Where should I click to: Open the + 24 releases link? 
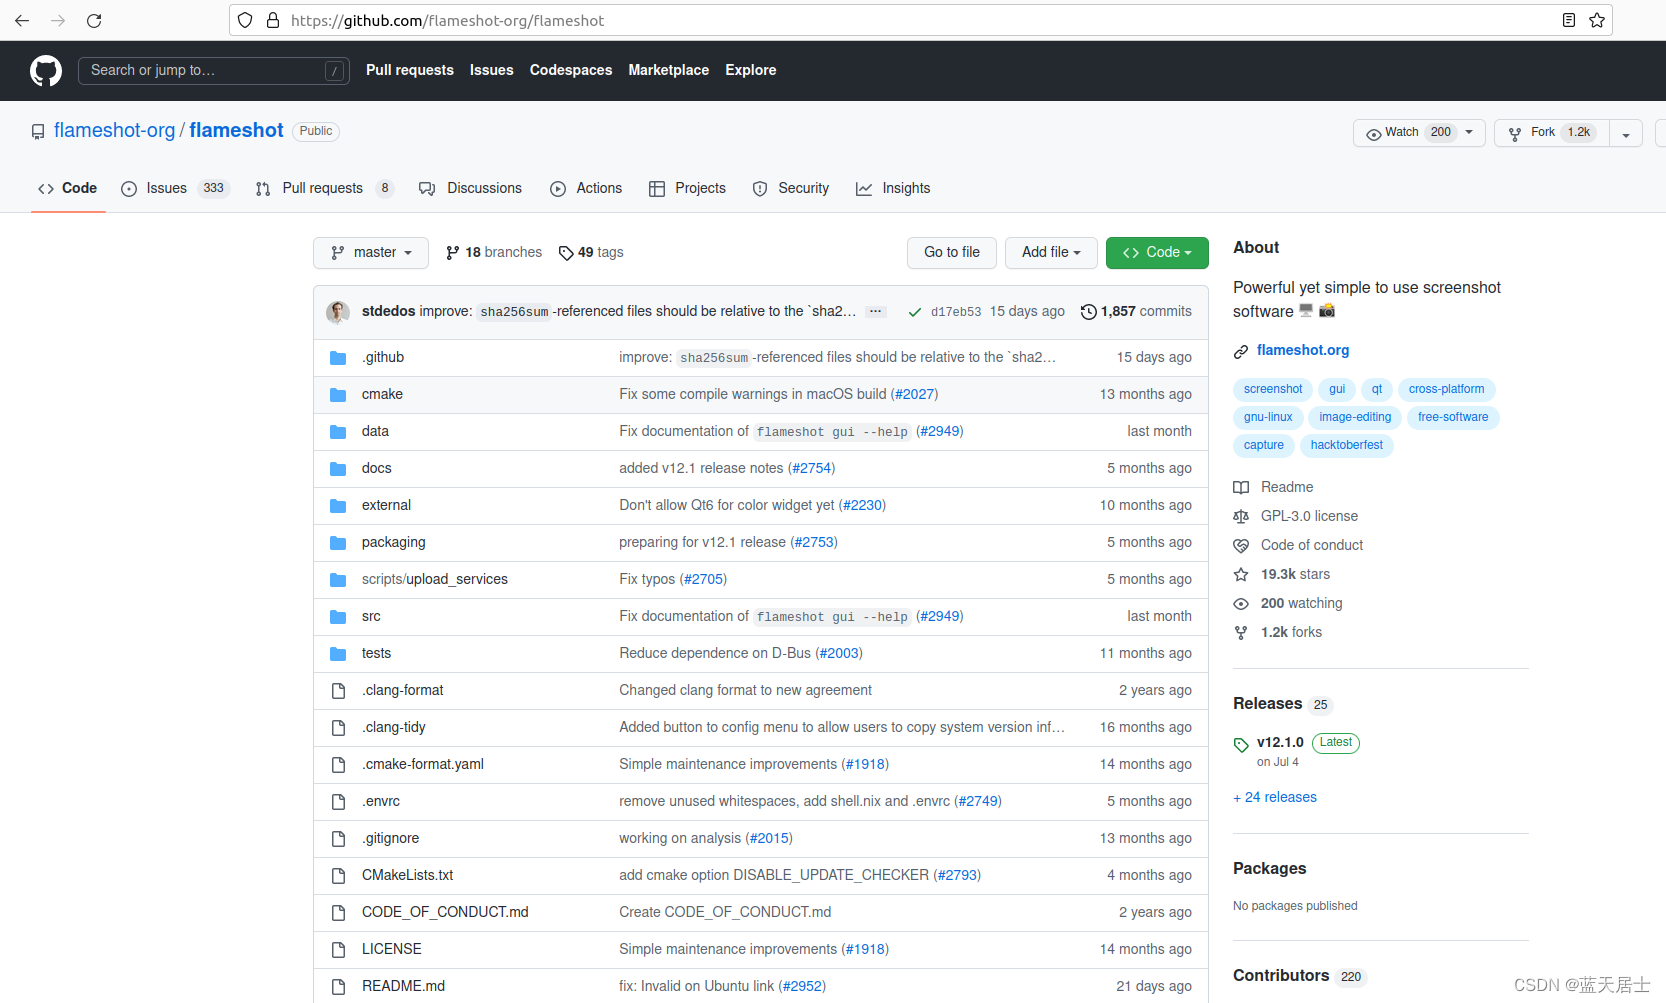1275,798
